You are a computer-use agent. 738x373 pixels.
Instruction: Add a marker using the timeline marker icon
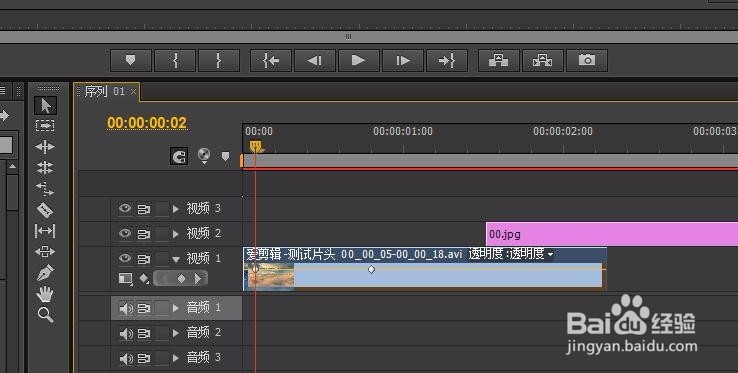tap(225, 156)
